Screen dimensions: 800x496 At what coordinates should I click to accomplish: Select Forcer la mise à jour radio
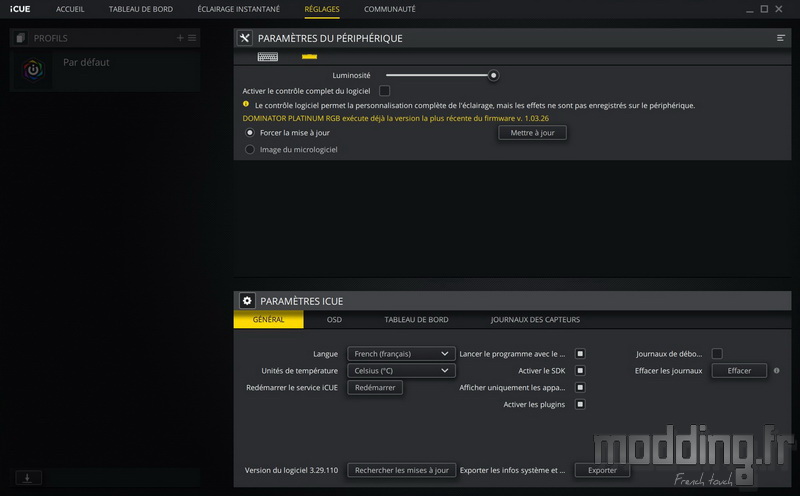pos(249,133)
